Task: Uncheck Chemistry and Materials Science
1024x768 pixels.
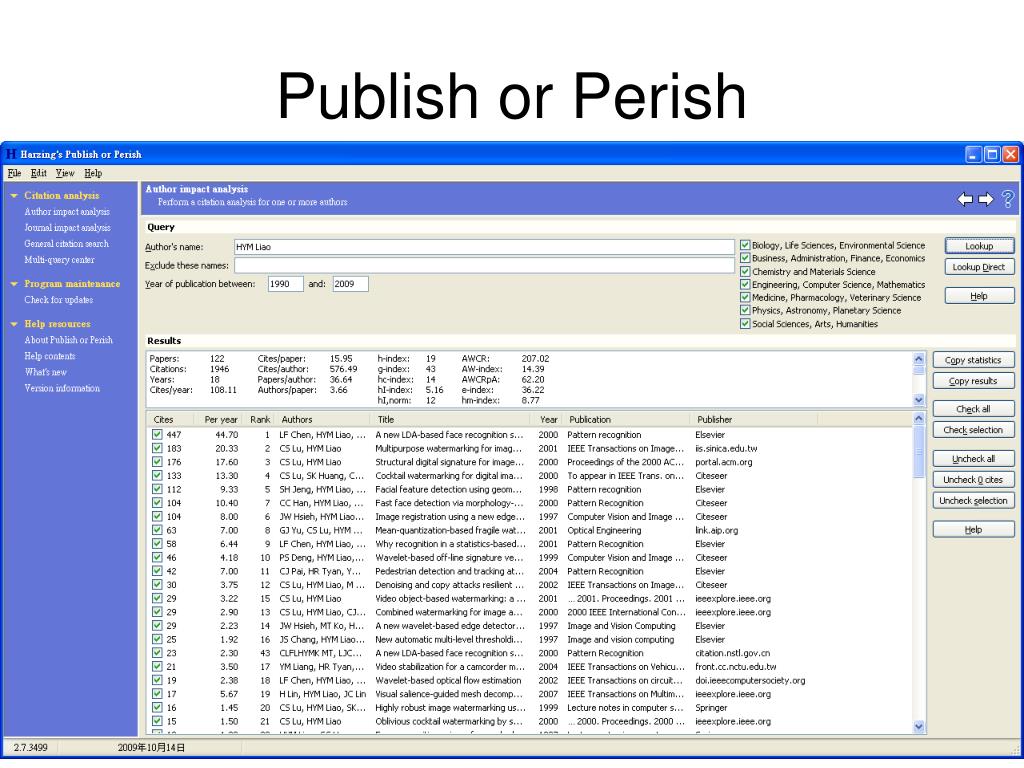Action: click(x=744, y=271)
